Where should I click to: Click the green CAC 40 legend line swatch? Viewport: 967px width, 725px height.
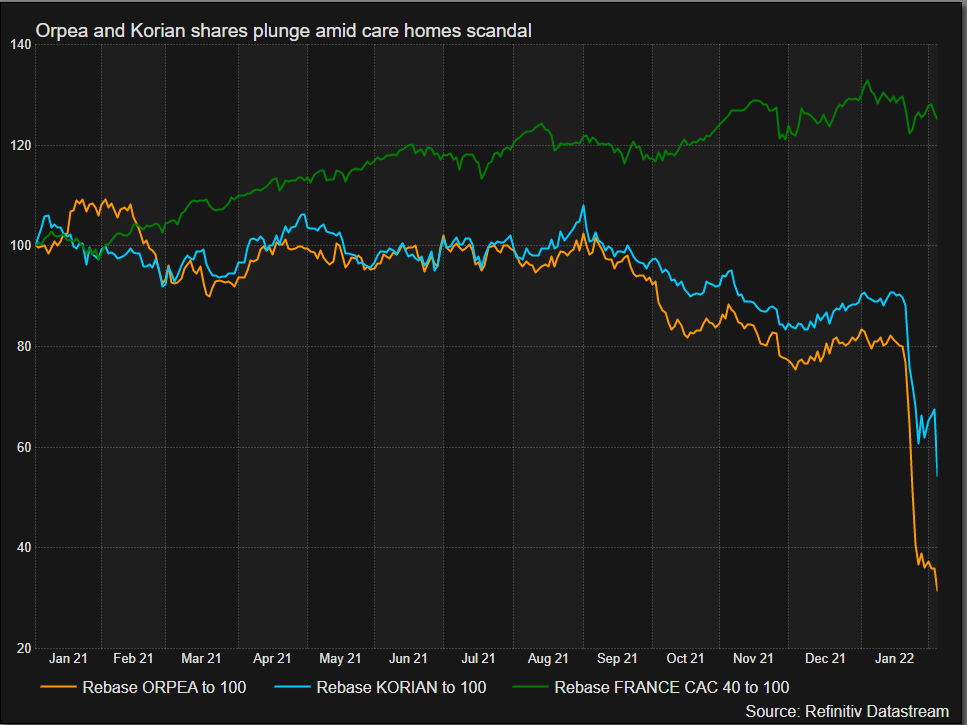[531, 687]
